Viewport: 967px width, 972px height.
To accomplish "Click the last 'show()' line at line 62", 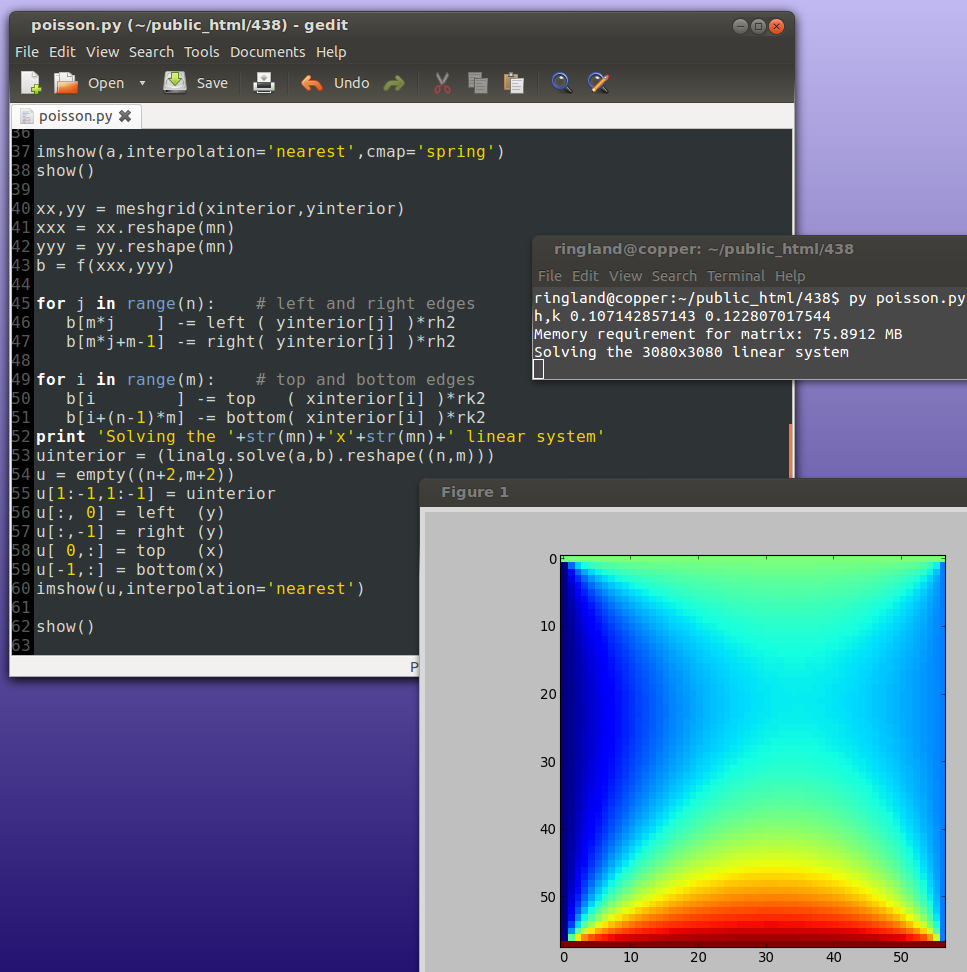I will click(65, 627).
